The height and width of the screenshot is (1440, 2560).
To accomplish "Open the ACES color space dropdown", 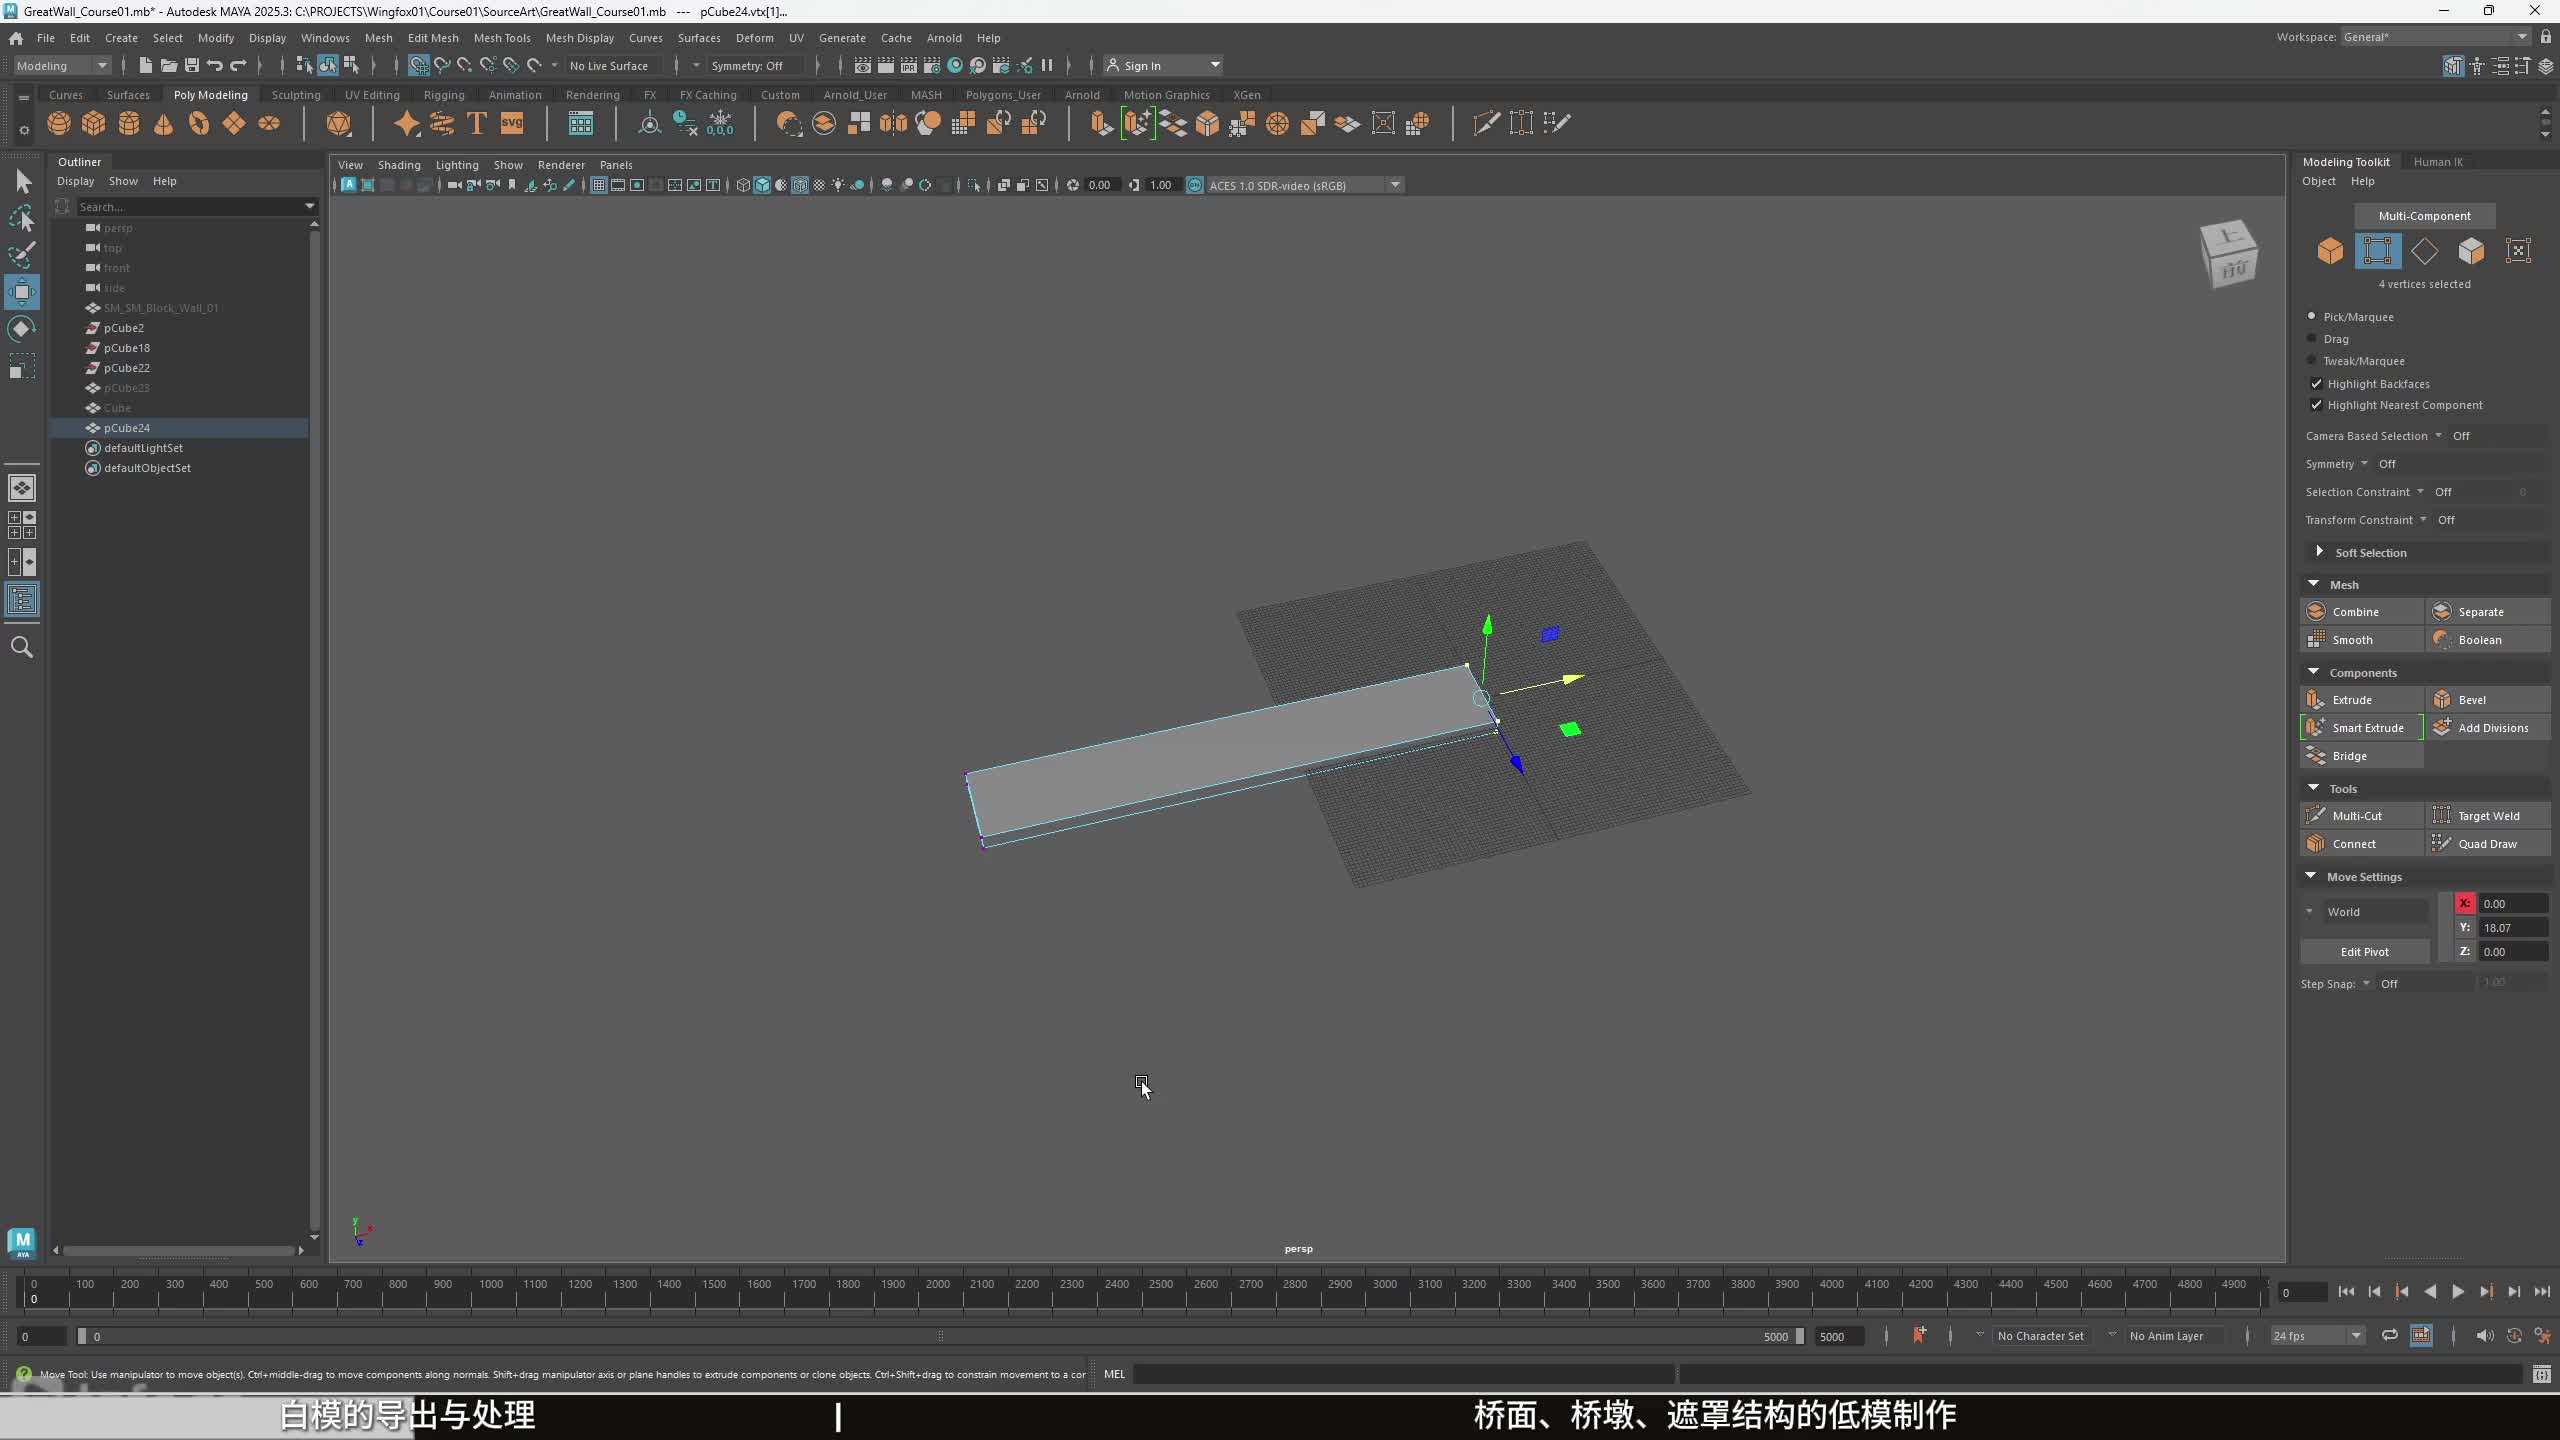I will point(1395,185).
